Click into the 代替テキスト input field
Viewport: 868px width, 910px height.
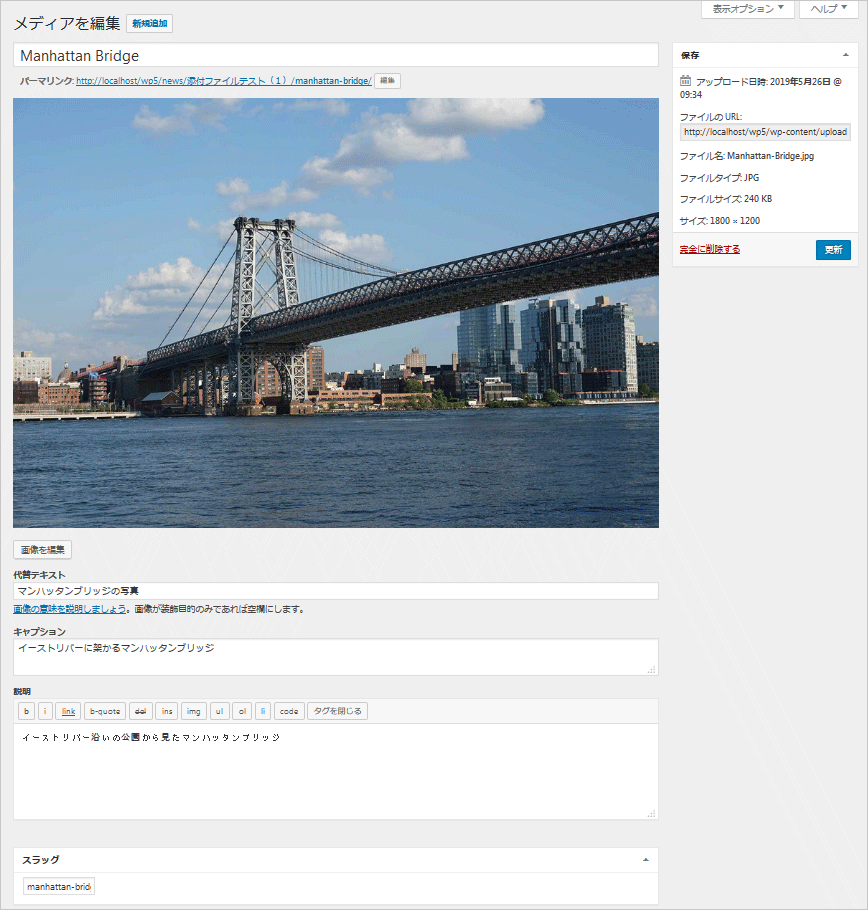coord(335,591)
